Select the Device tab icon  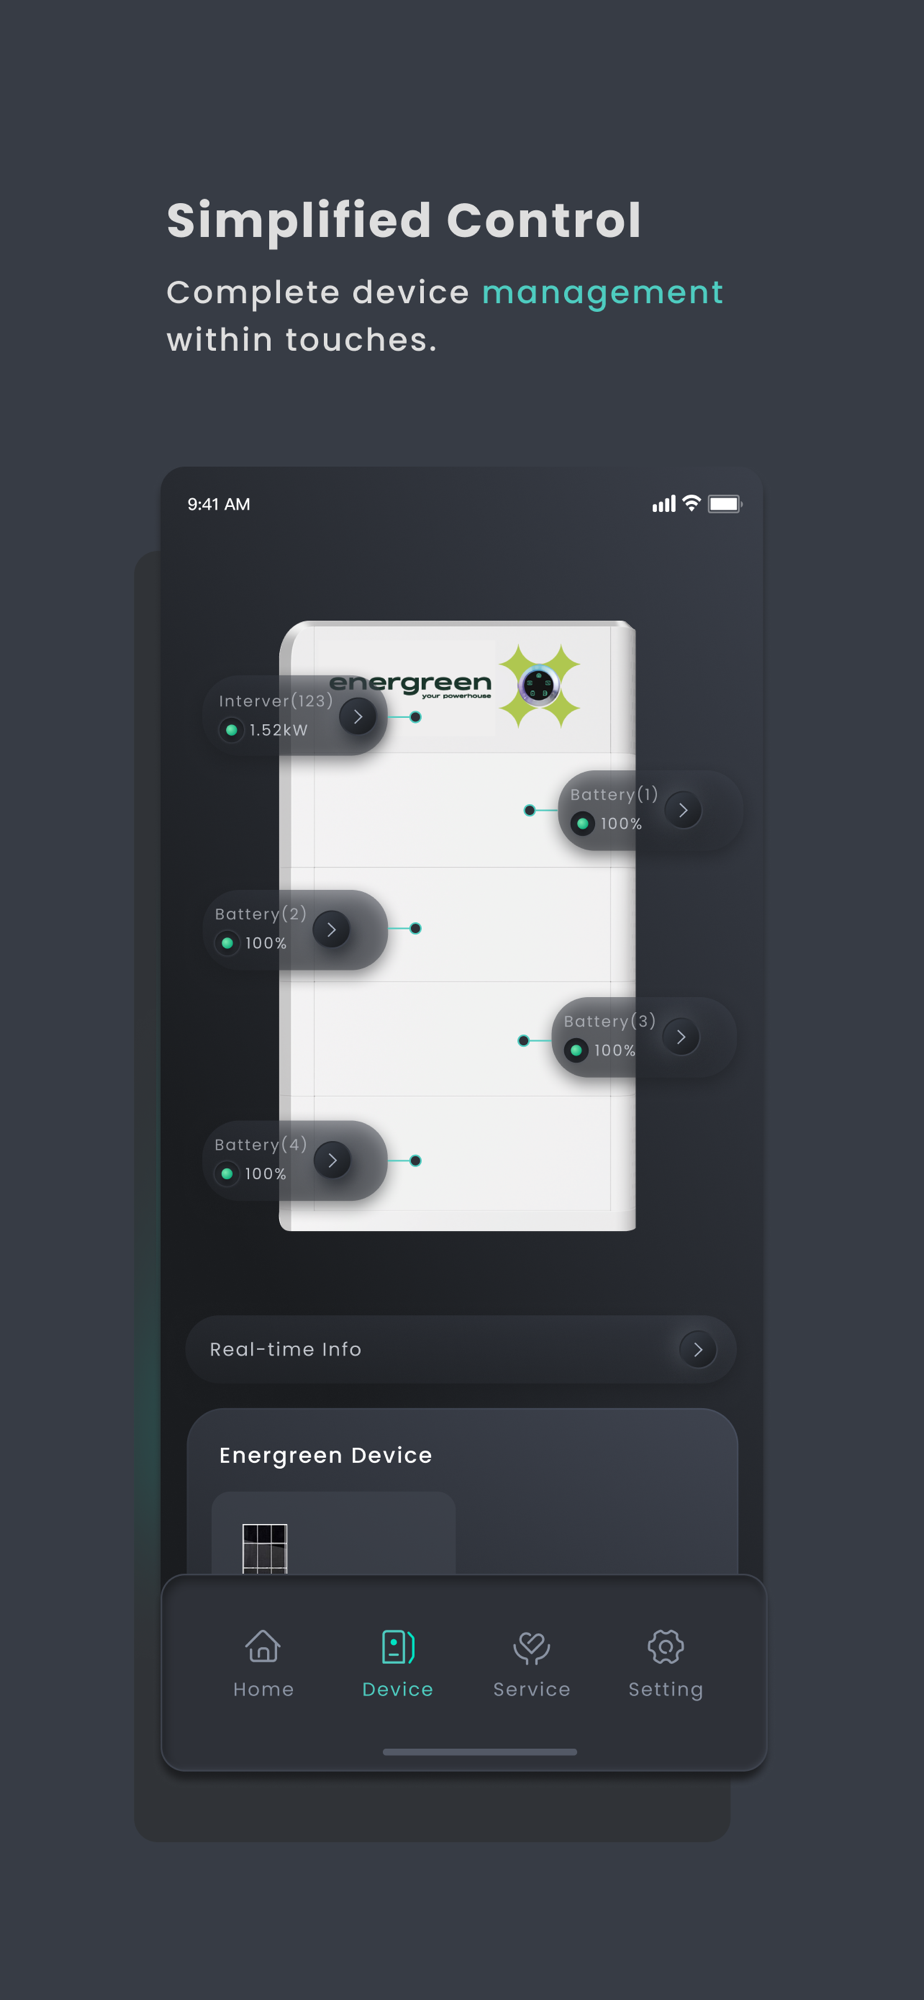point(397,1646)
